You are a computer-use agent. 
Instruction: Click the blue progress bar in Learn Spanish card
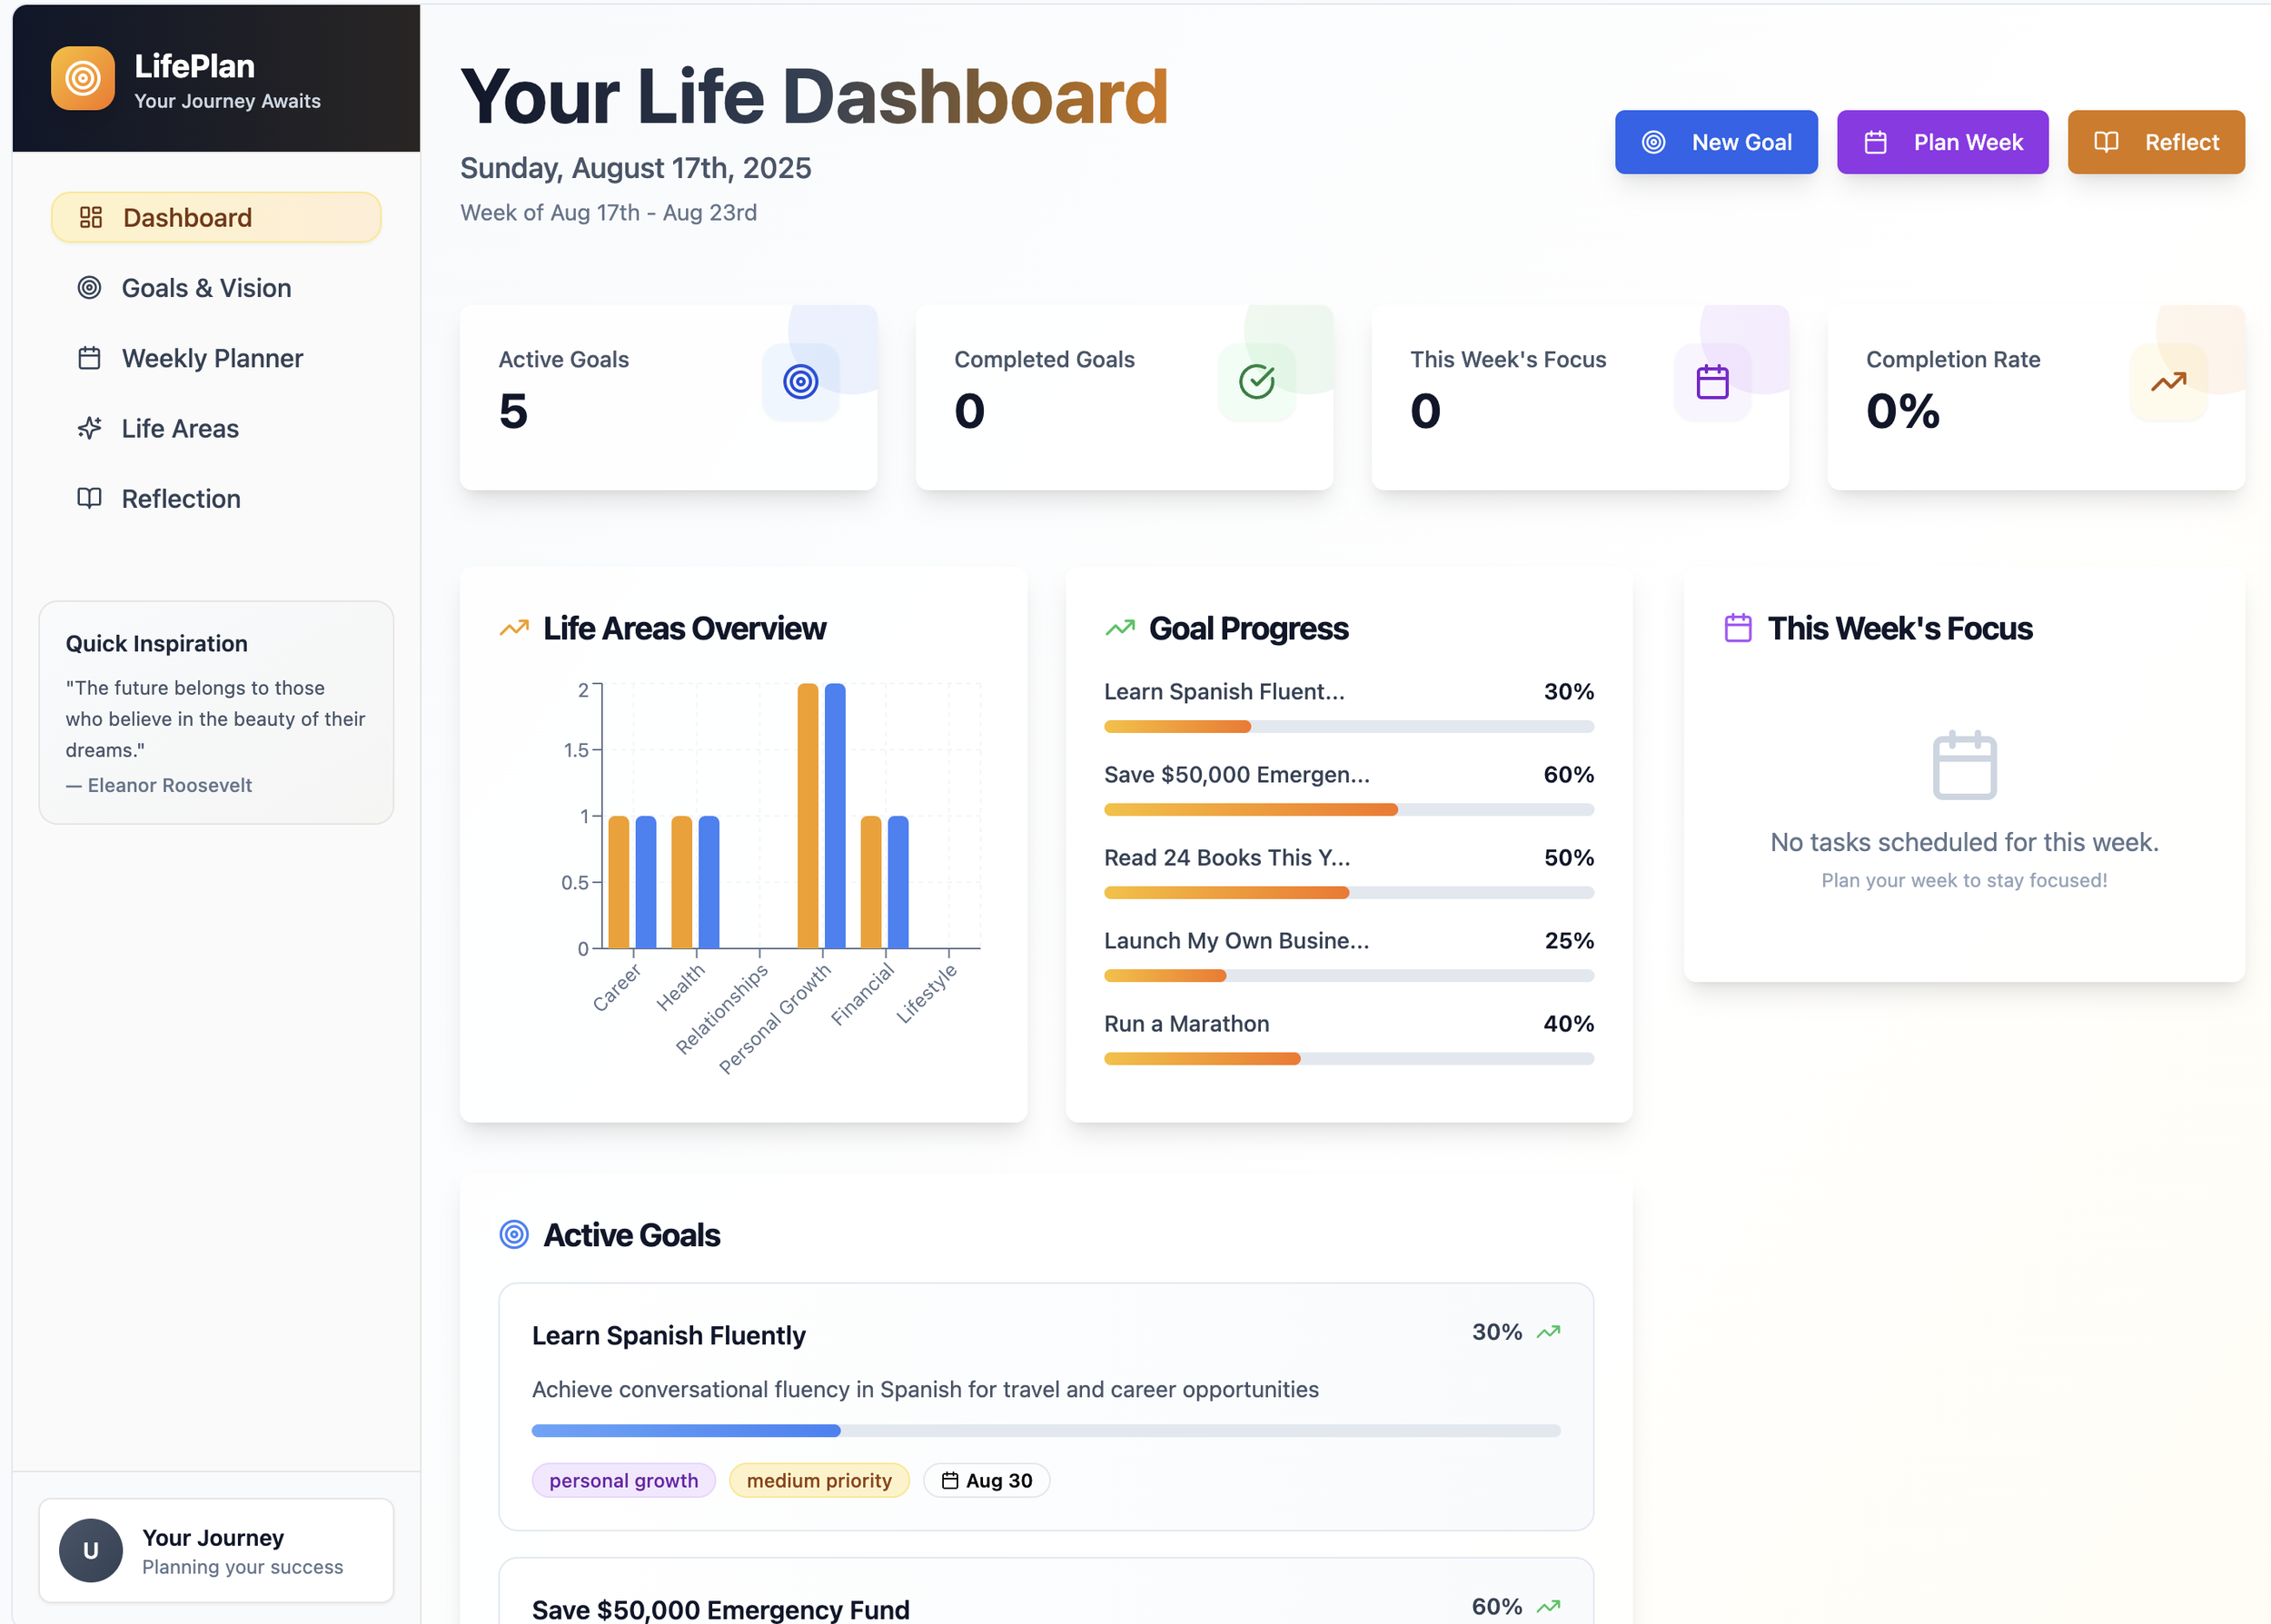1046,1431
